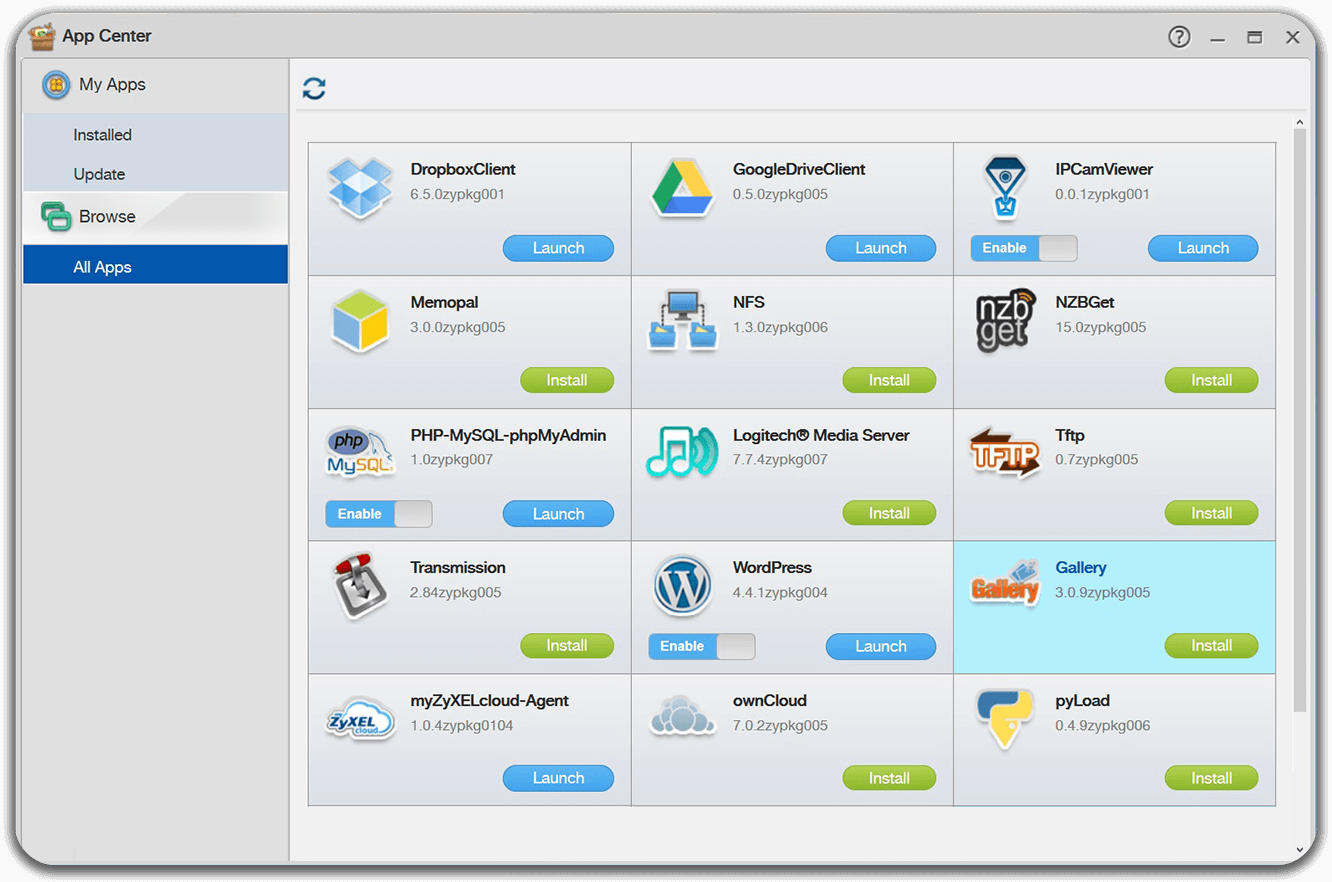Click the pyLoad app name

click(1082, 700)
